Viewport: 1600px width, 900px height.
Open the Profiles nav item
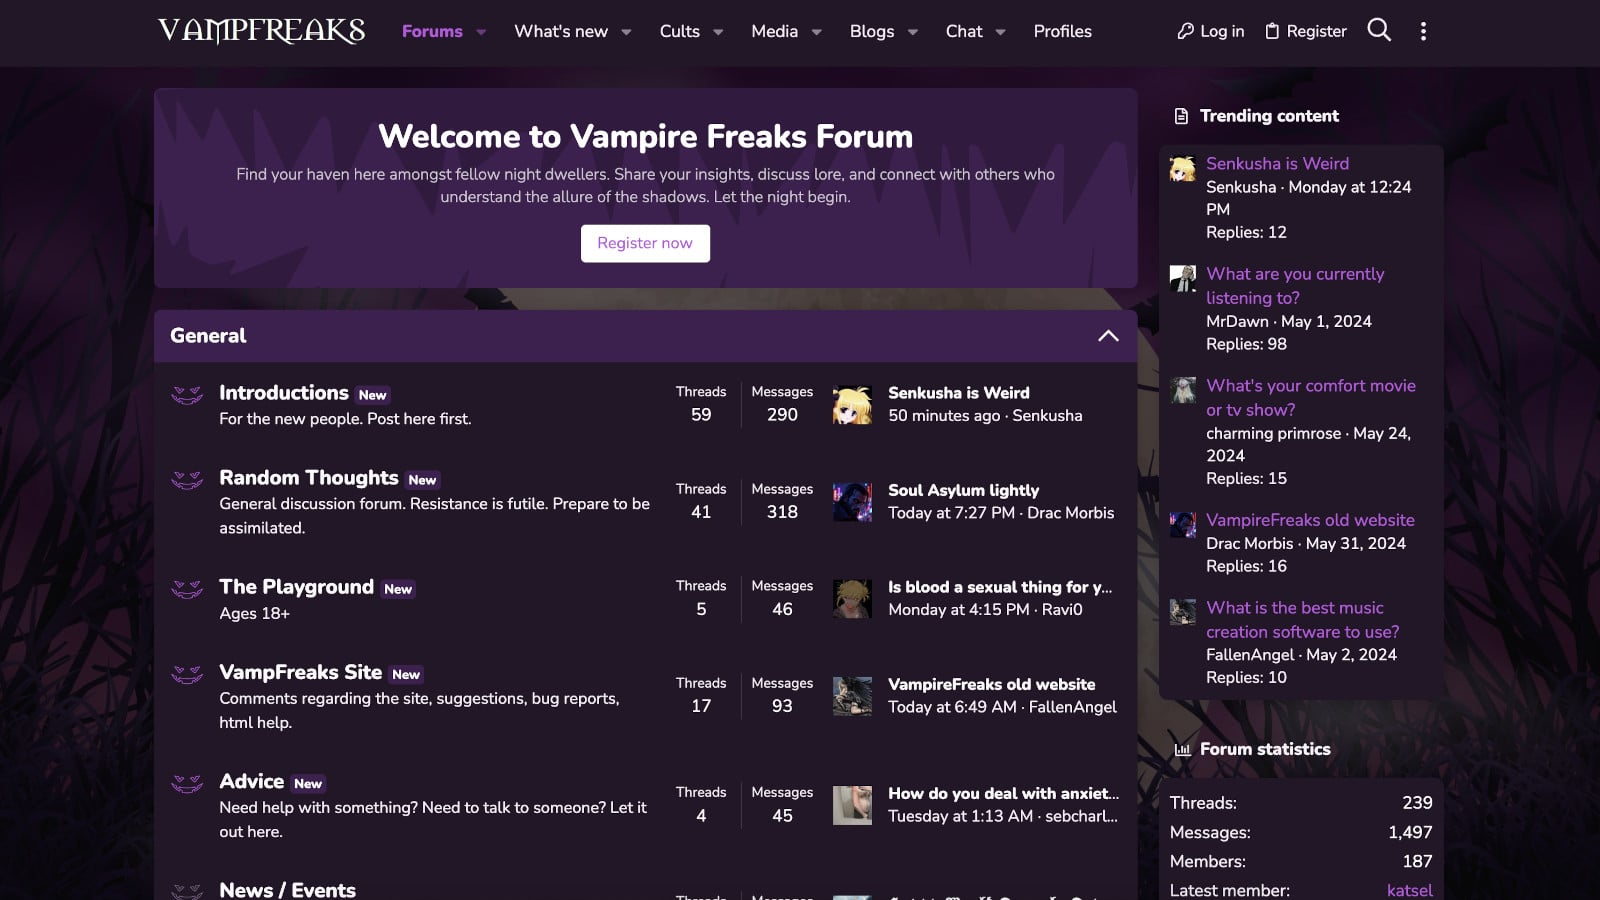[1062, 31]
